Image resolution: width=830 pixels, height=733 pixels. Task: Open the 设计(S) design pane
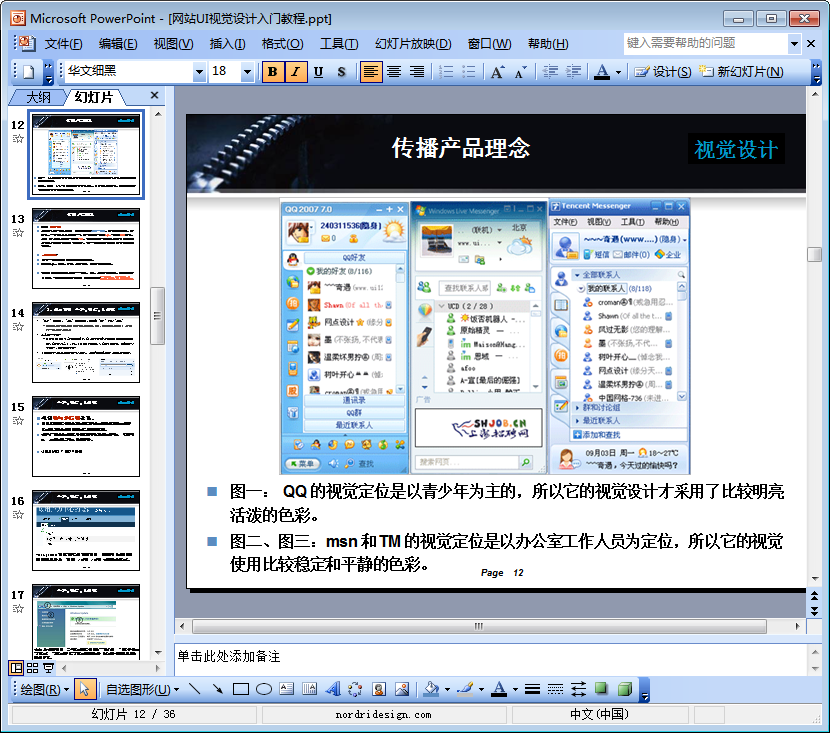click(x=663, y=72)
